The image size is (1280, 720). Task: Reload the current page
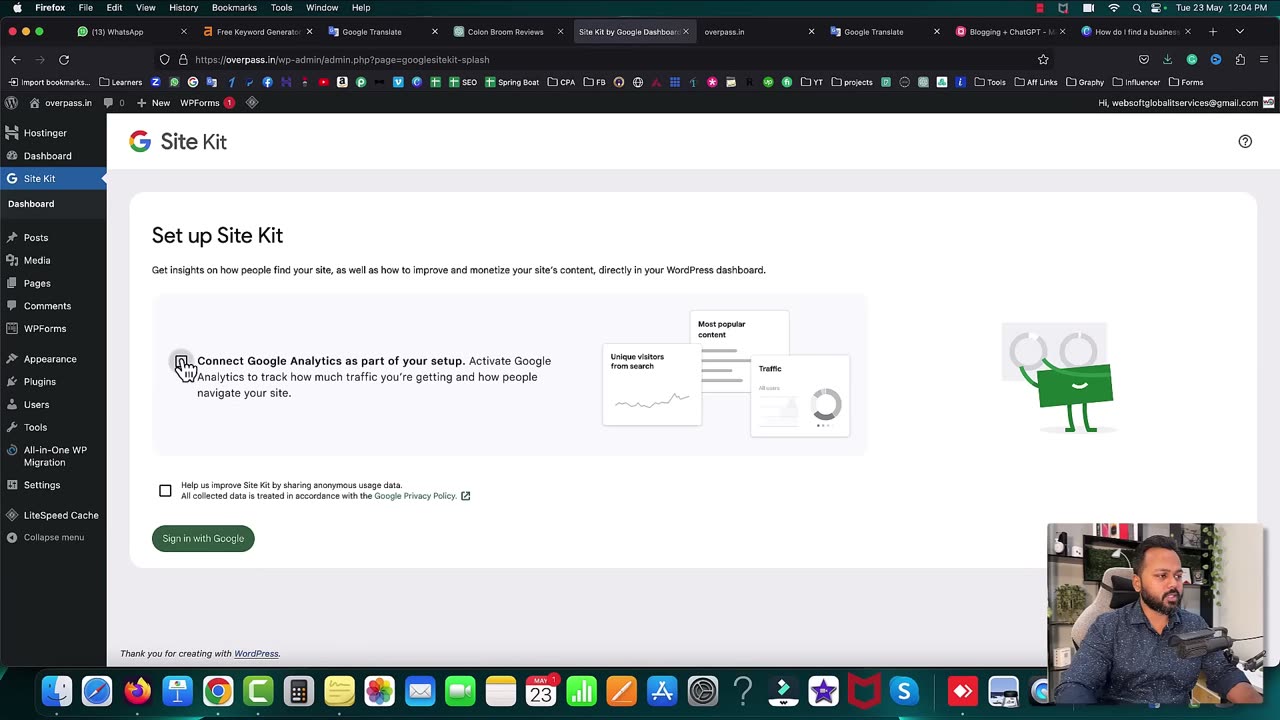click(x=64, y=60)
